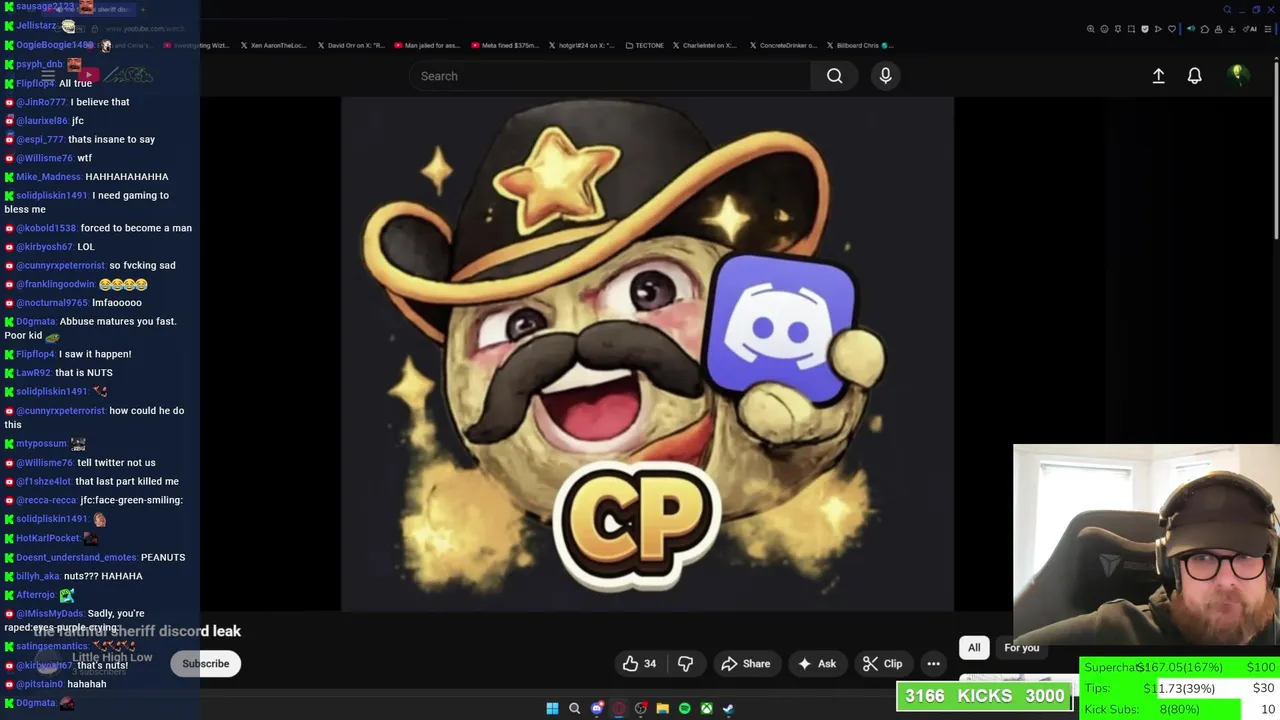1280x720 pixels.
Task: Open Xbox app from the taskbar
Action: coord(706,709)
